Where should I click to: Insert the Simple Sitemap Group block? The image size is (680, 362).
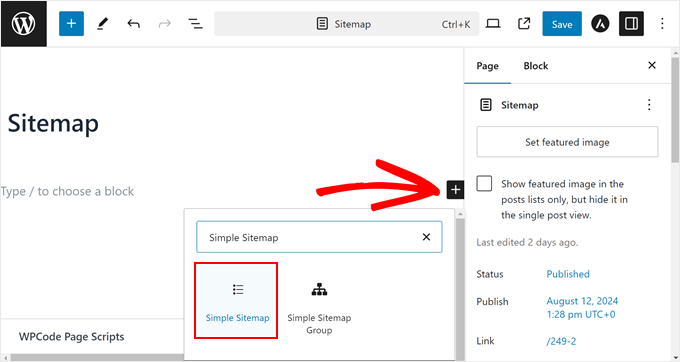coord(319,306)
